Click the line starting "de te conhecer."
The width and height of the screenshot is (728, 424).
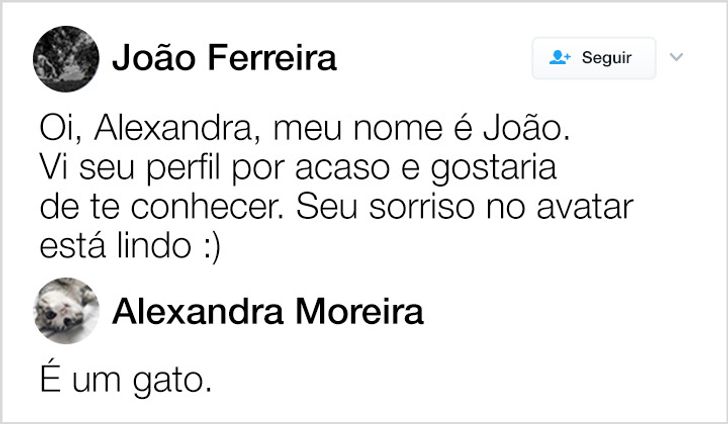[x=337, y=207]
